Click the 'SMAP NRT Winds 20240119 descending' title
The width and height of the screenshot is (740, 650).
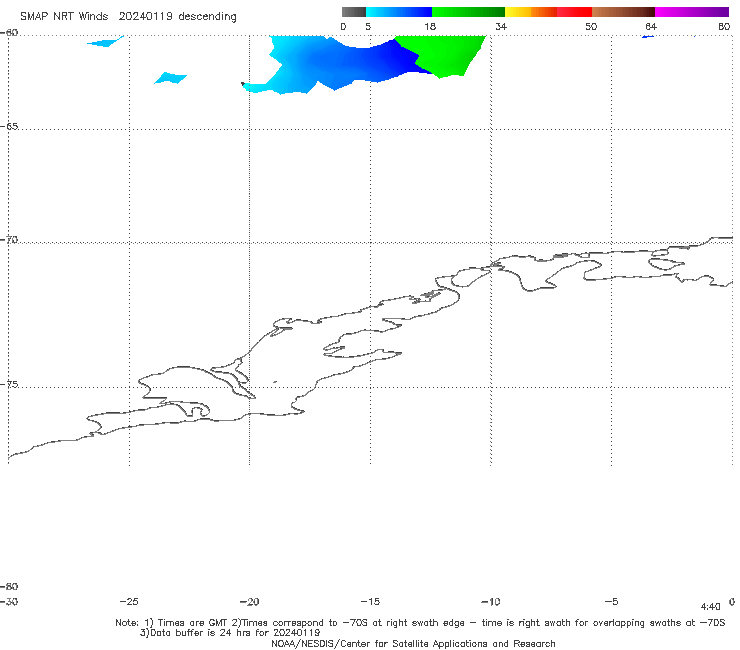[128, 17]
